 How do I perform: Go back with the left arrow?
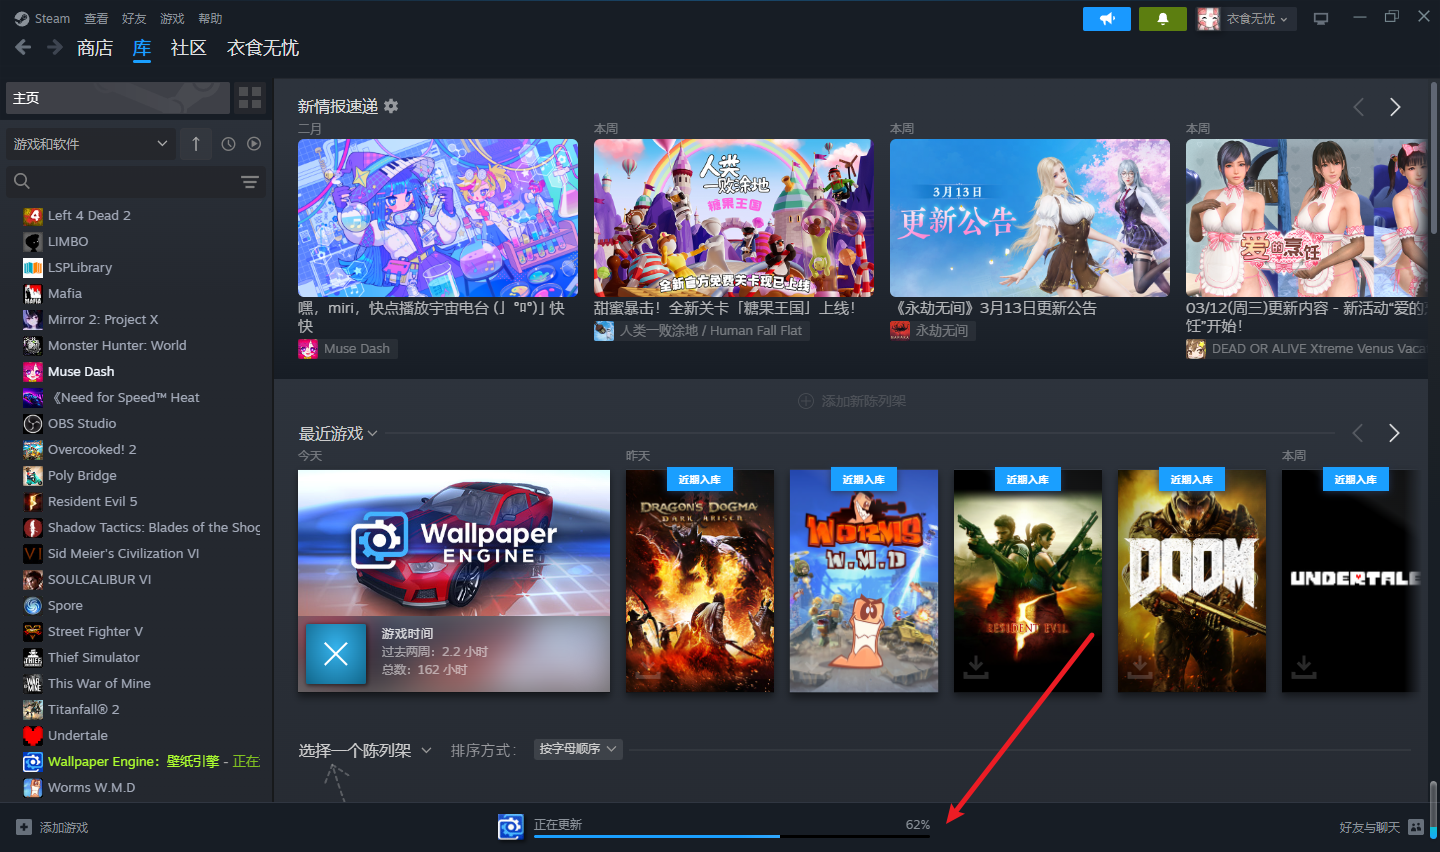tap(23, 47)
